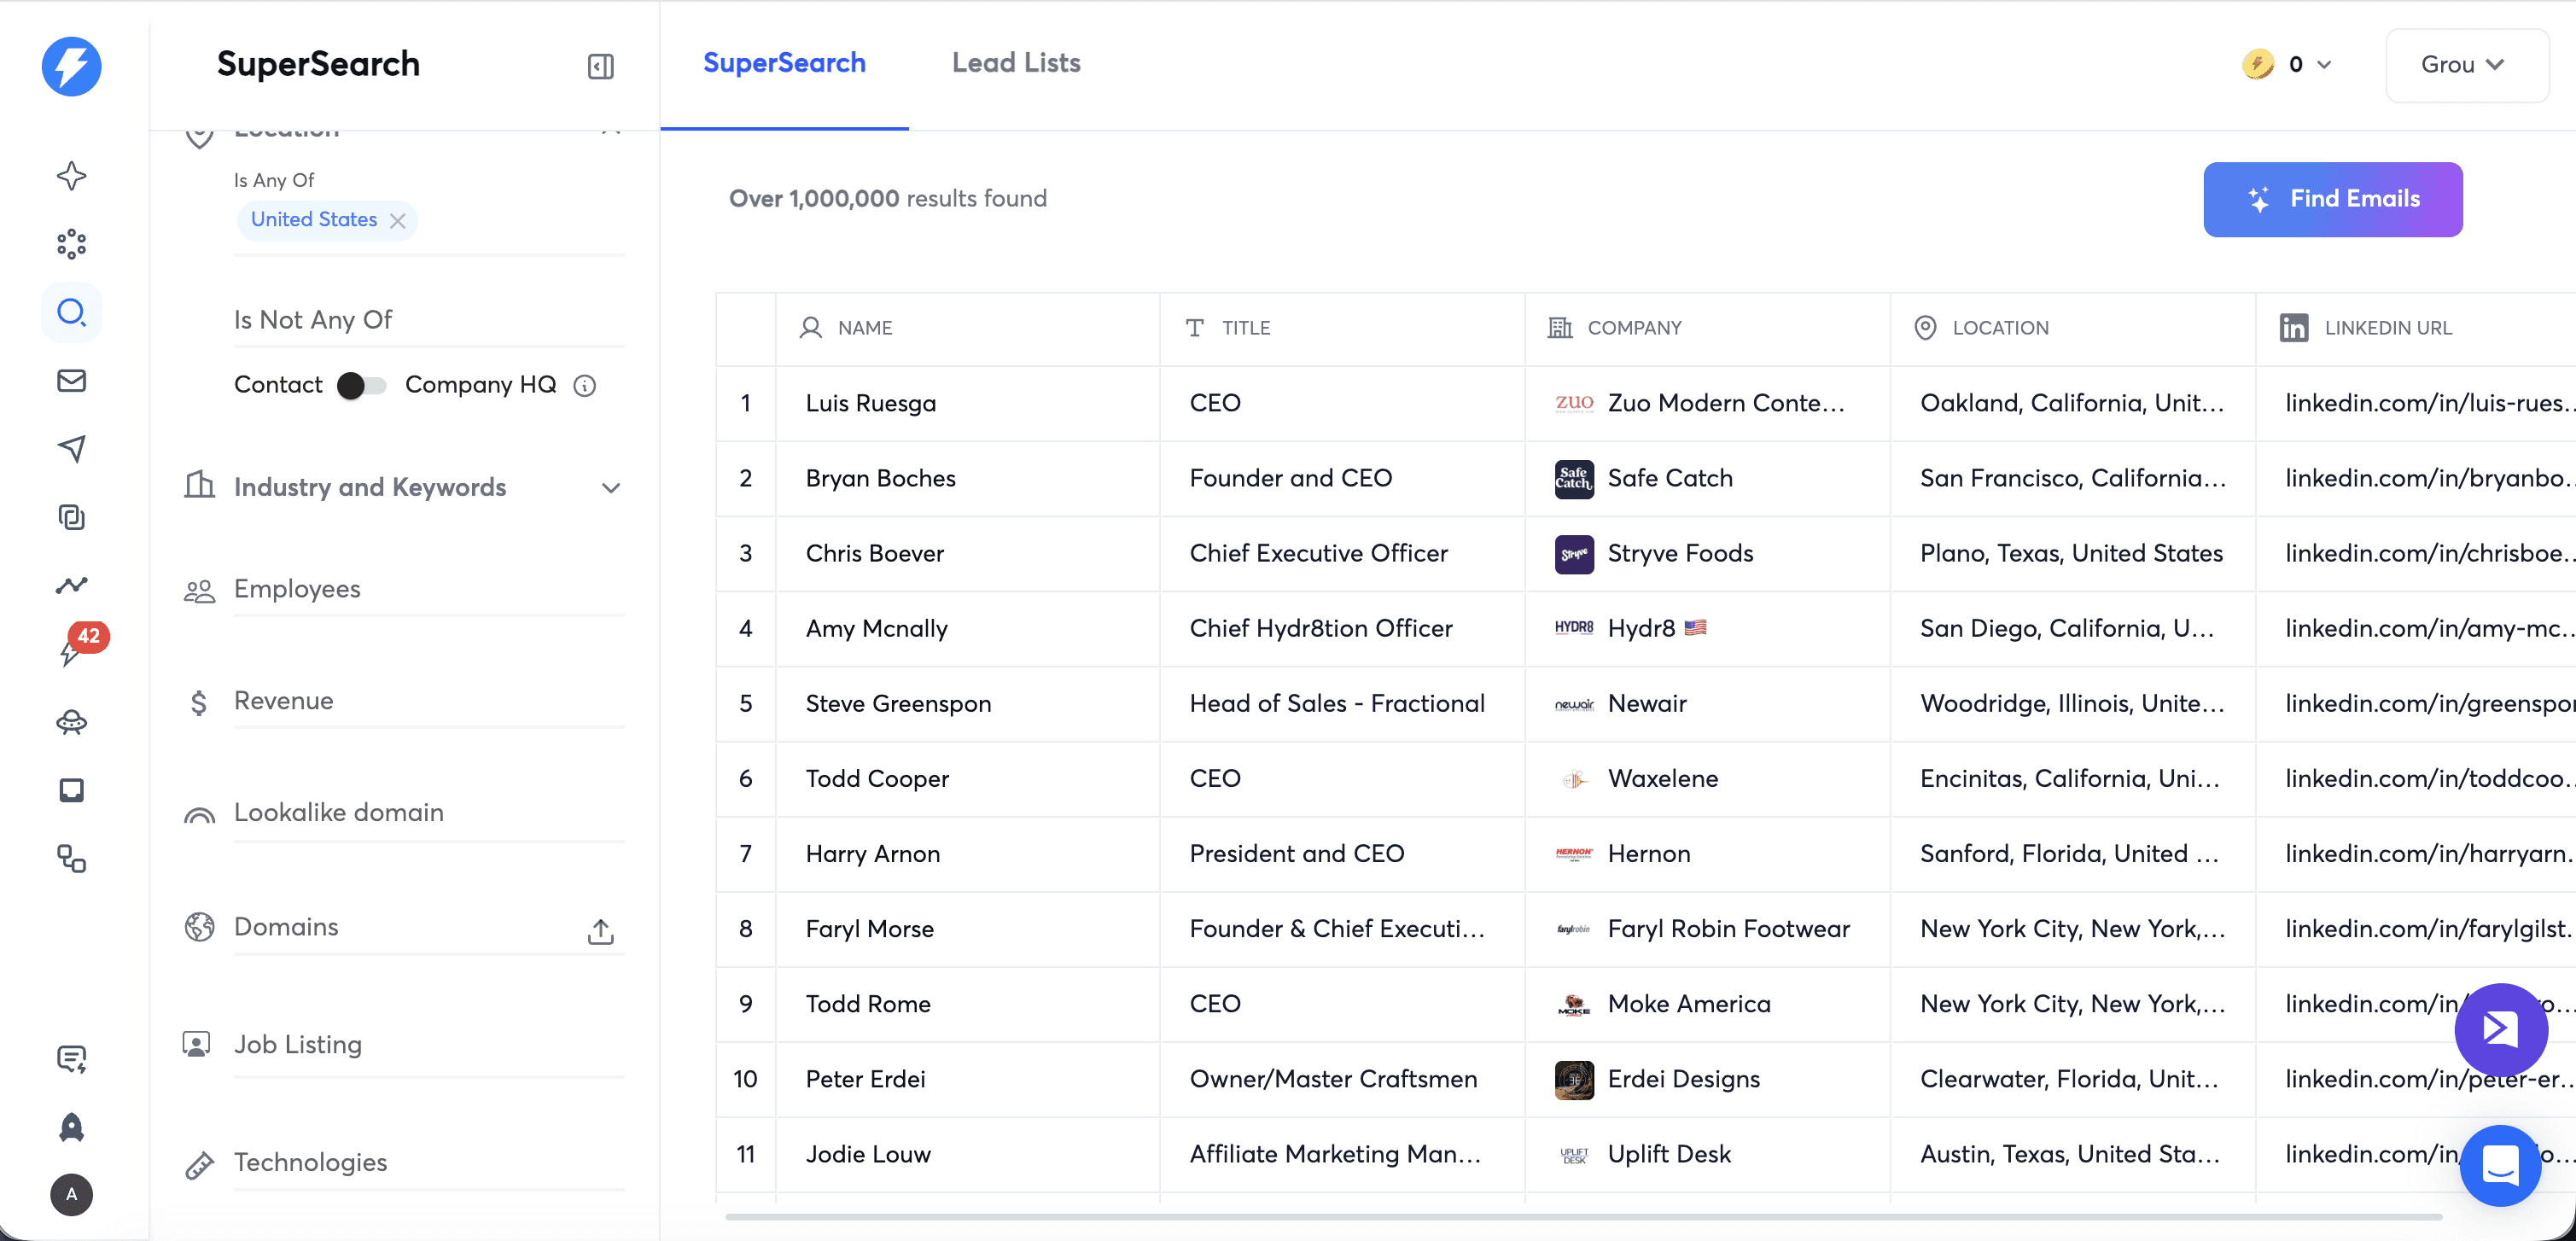Open Chris Boever's LinkedIn URL
2576x1241 pixels.
(2428, 553)
